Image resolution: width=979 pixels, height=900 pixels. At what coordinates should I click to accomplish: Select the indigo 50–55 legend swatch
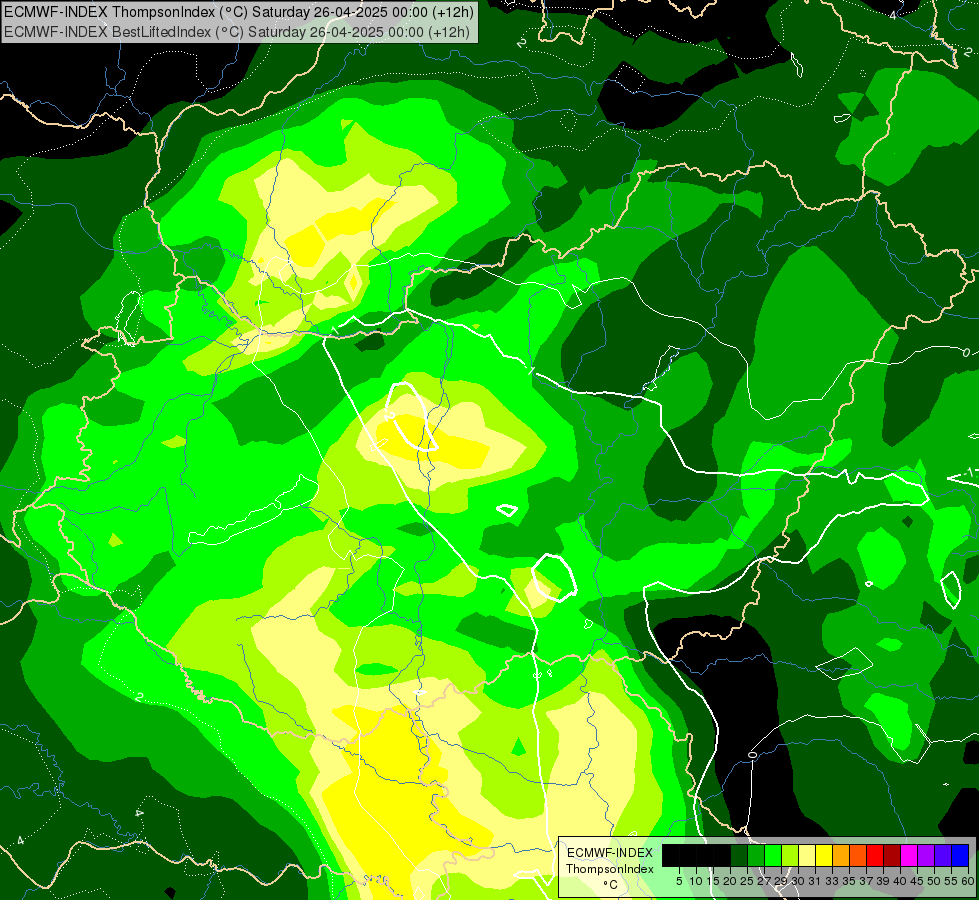click(943, 855)
